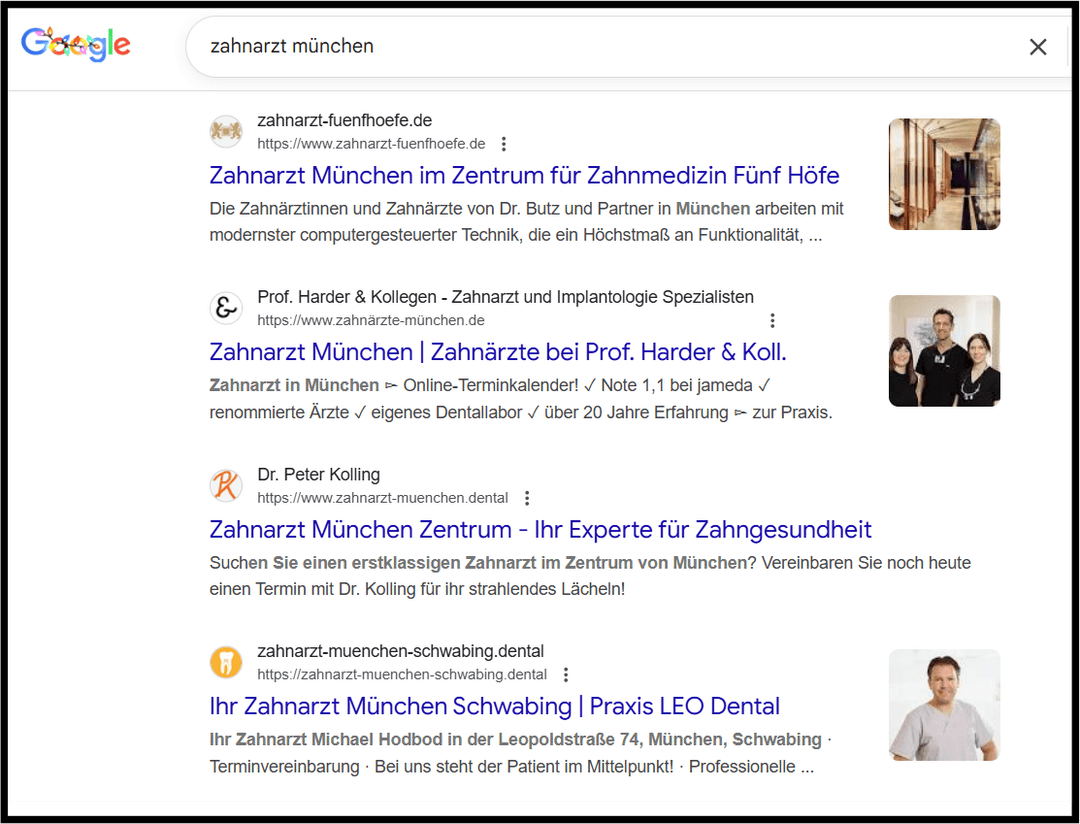The image size is (1080, 824).
Task: Click the hallway thumbnail of the Fünf Höfe result
Action: coord(944,174)
